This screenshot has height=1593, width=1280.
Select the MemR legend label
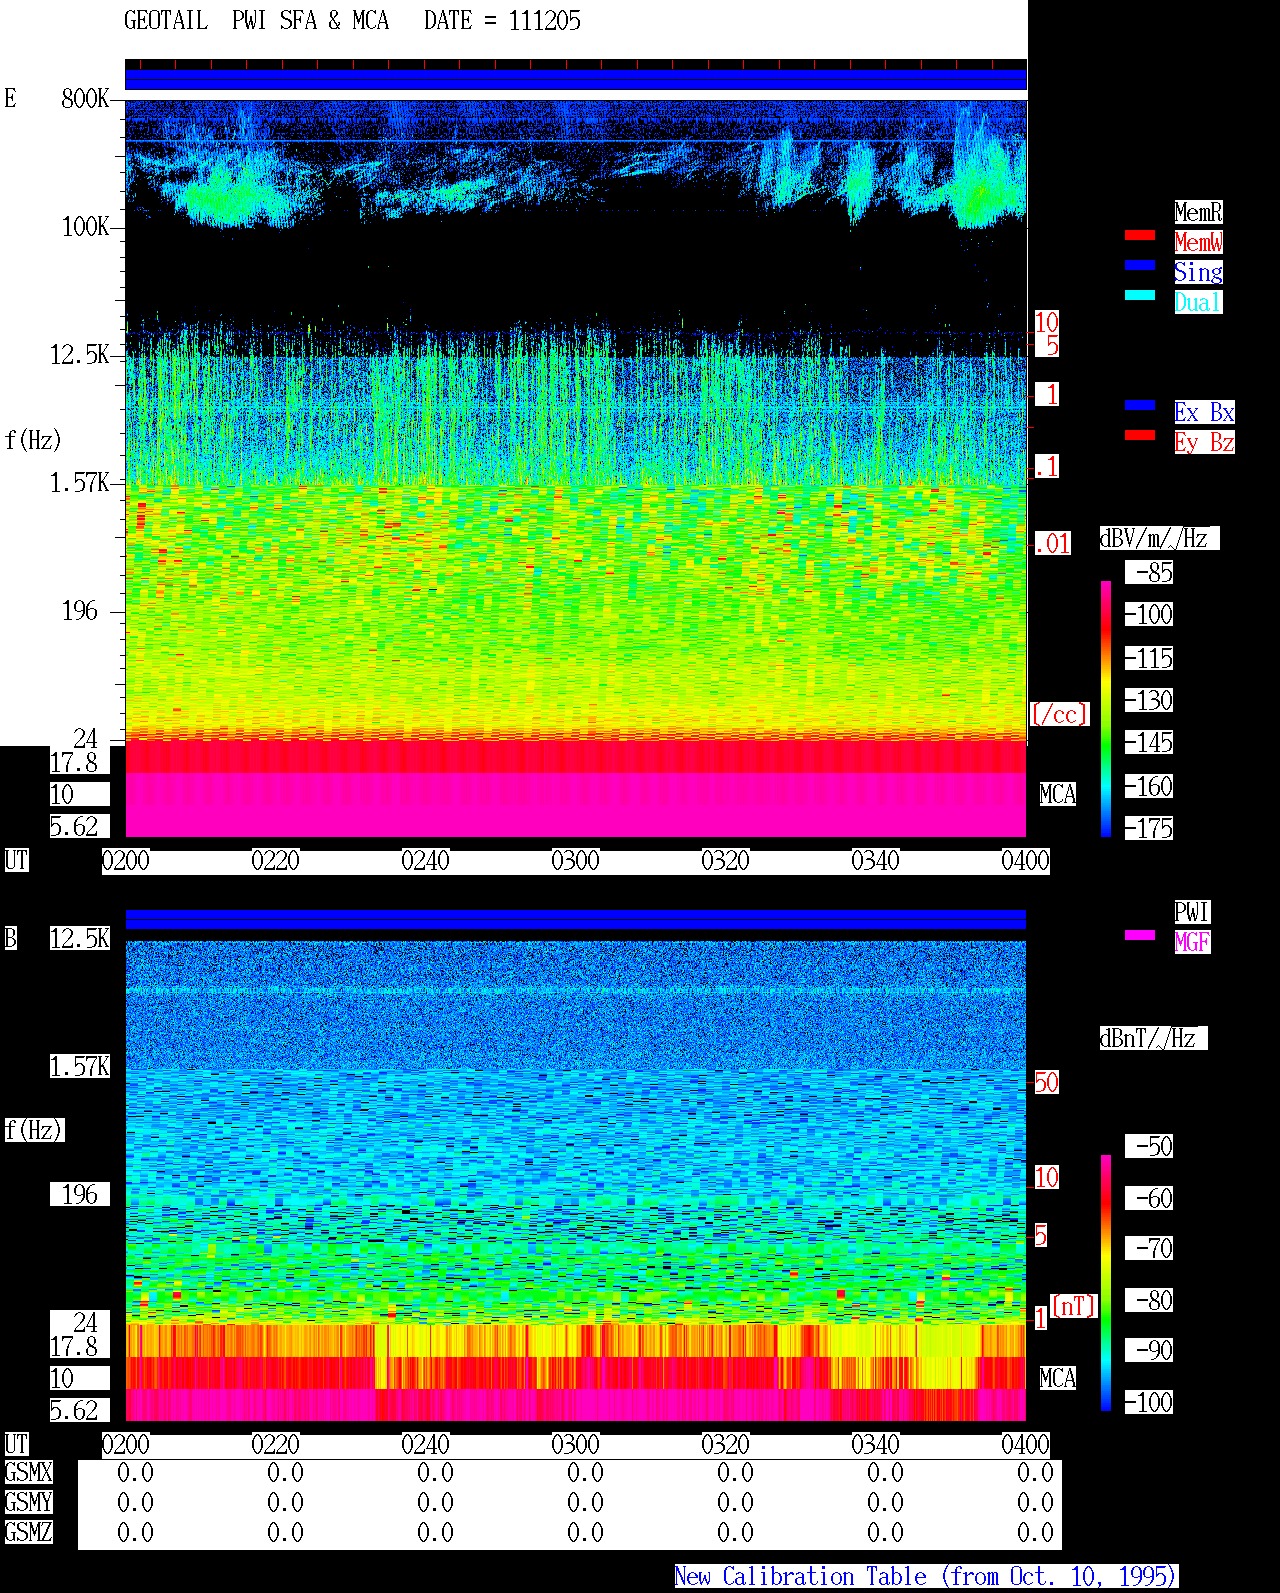(x=1198, y=212)
